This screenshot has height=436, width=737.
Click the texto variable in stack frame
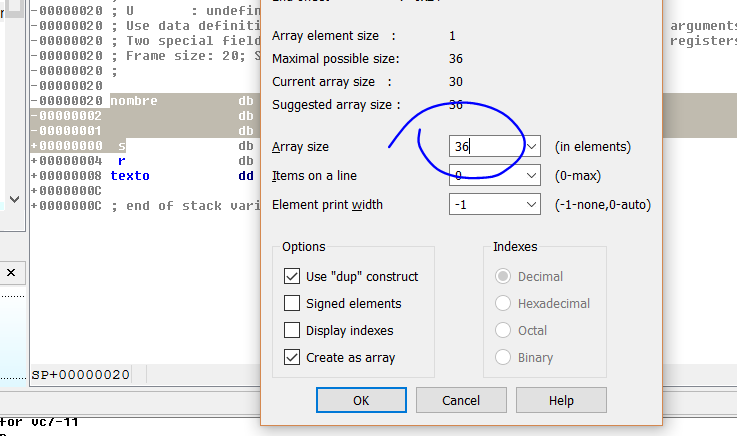point(130,175)
